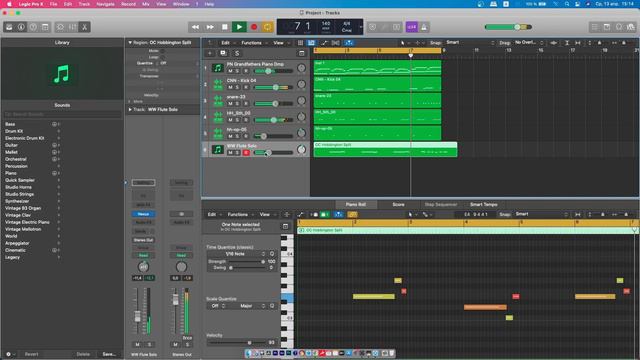Click Read automation button on WW Flute strip
Image resolution: width=640 pixels, height=360 pixels.
point(143,256)
